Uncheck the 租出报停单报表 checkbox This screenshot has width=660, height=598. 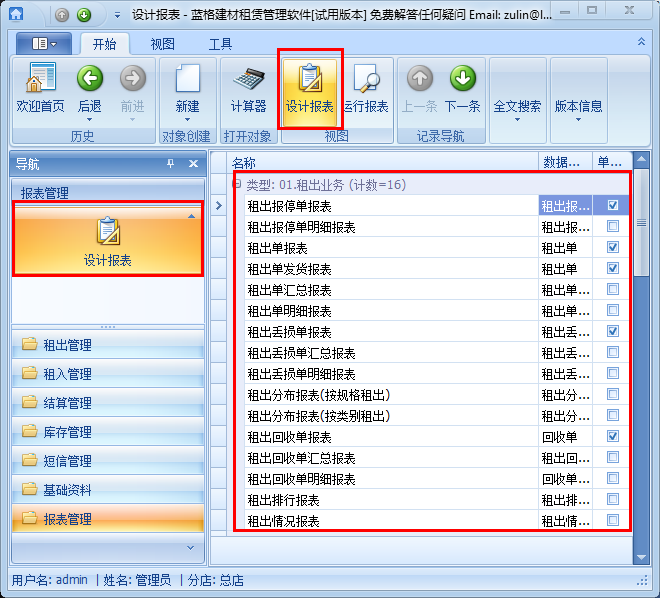pyautogui.click(x=613, y=205)
